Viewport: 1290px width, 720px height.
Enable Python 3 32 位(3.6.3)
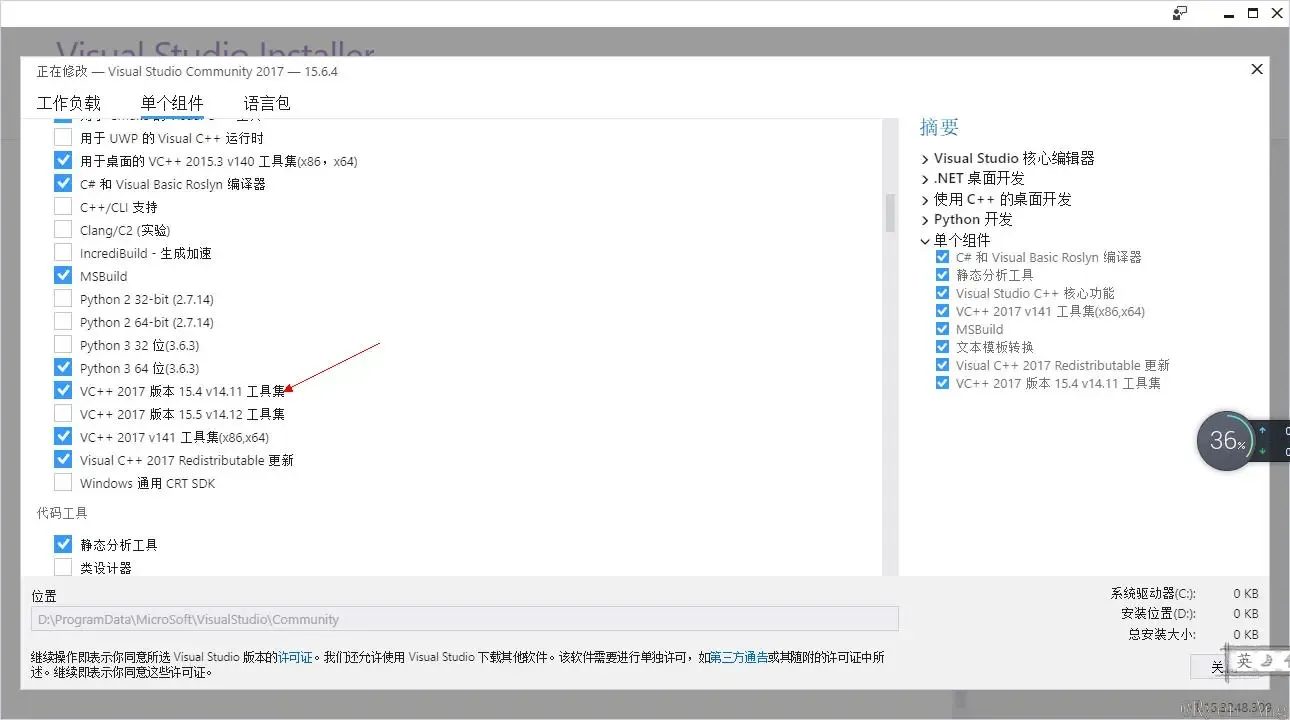coord(63,345)
